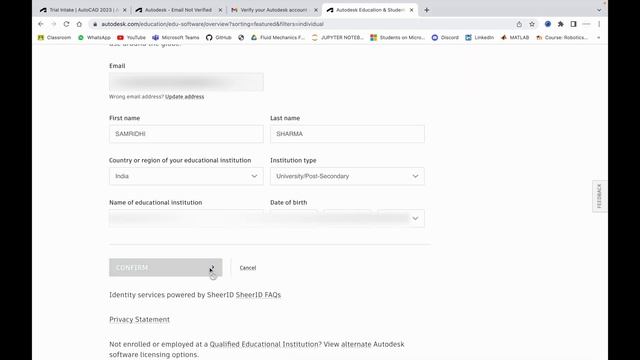640x360 pixels.
Task: Click the CONFIRM button
Action: coord(166,268)
